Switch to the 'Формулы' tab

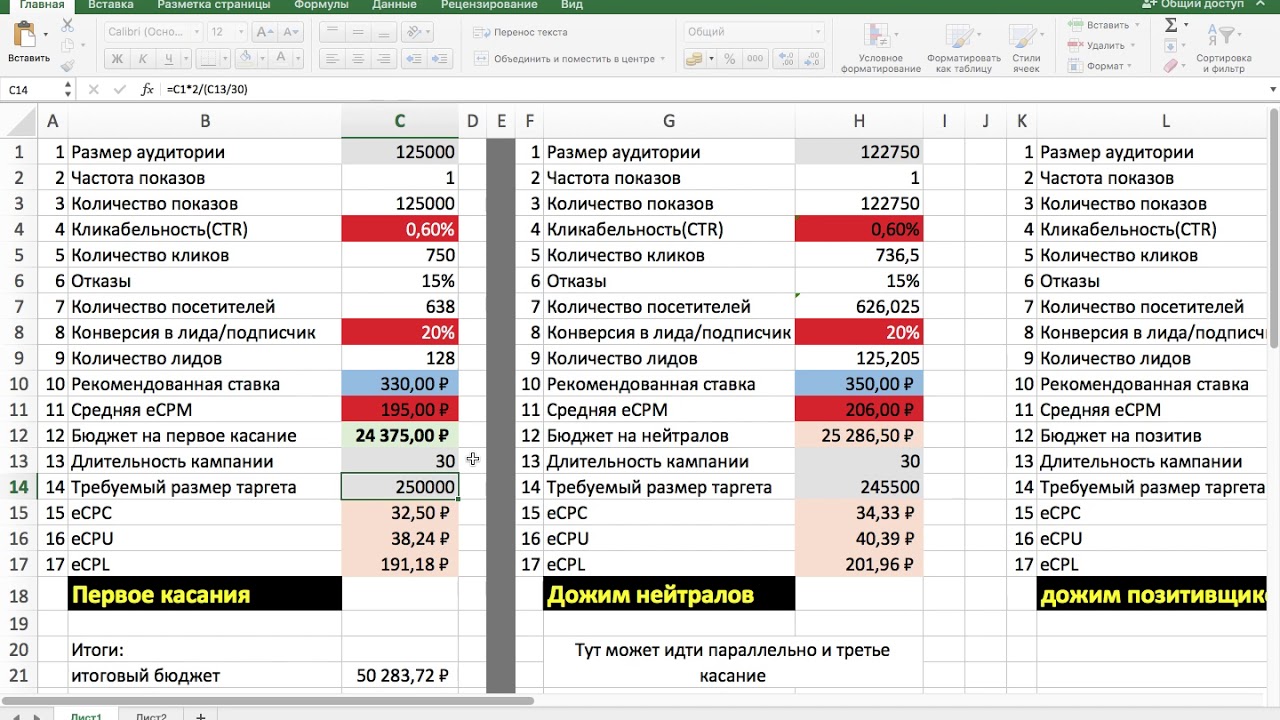click(321, 5)
